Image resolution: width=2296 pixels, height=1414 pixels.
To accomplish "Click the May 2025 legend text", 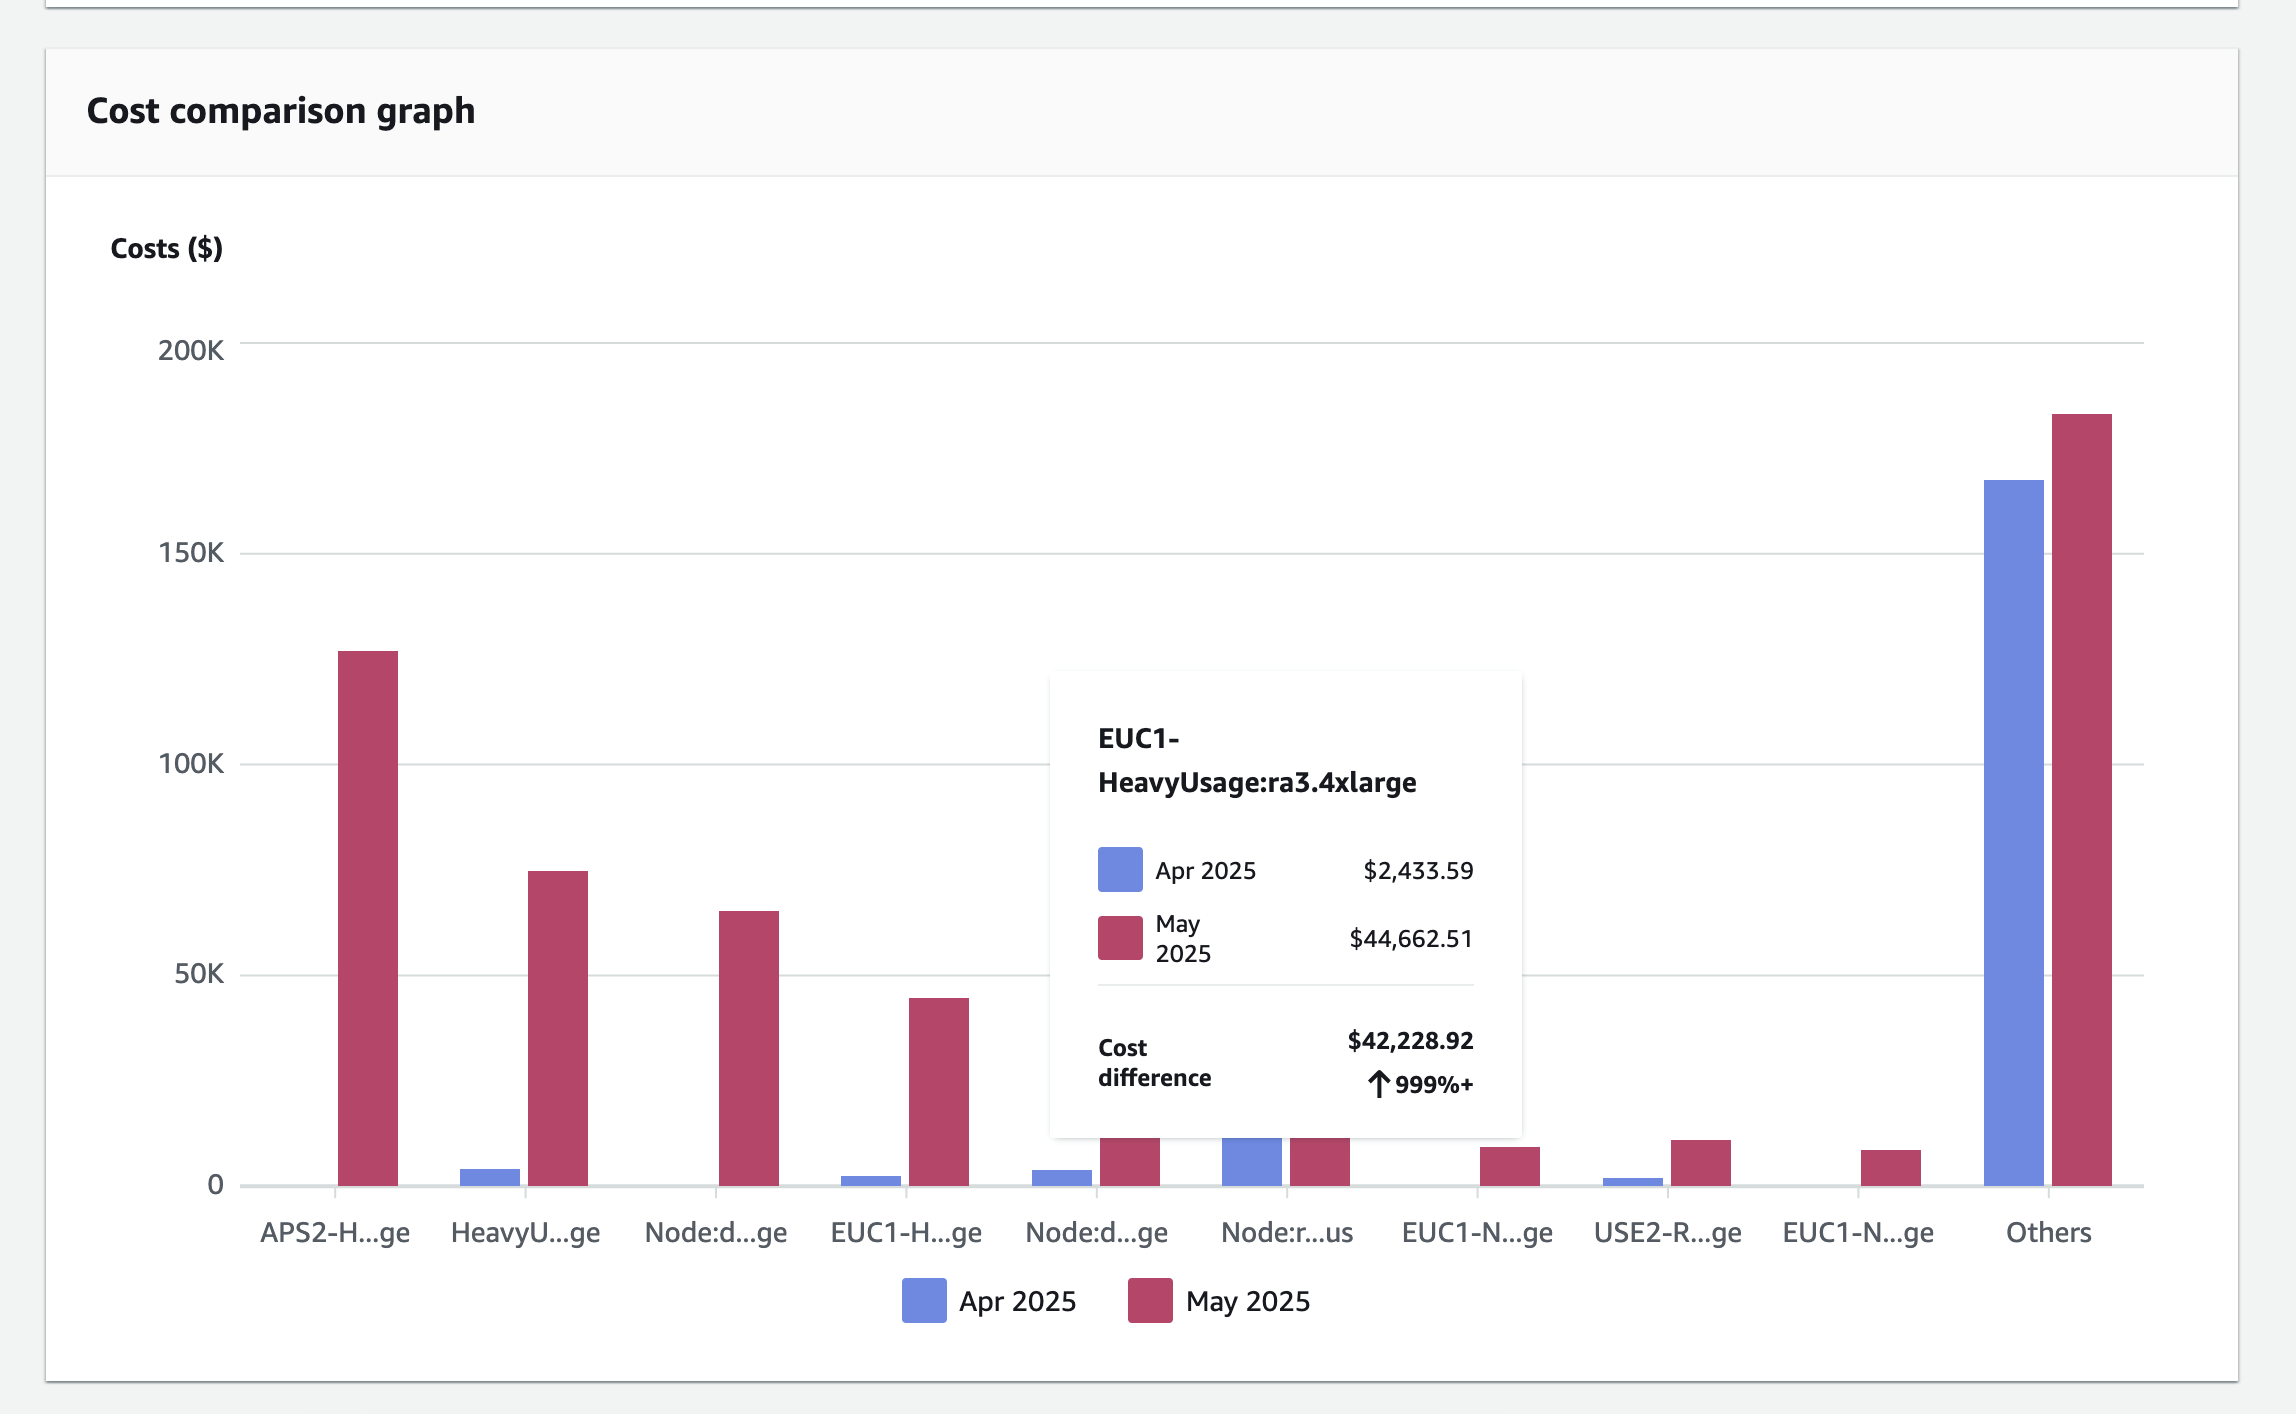I will point(1247,1300).
